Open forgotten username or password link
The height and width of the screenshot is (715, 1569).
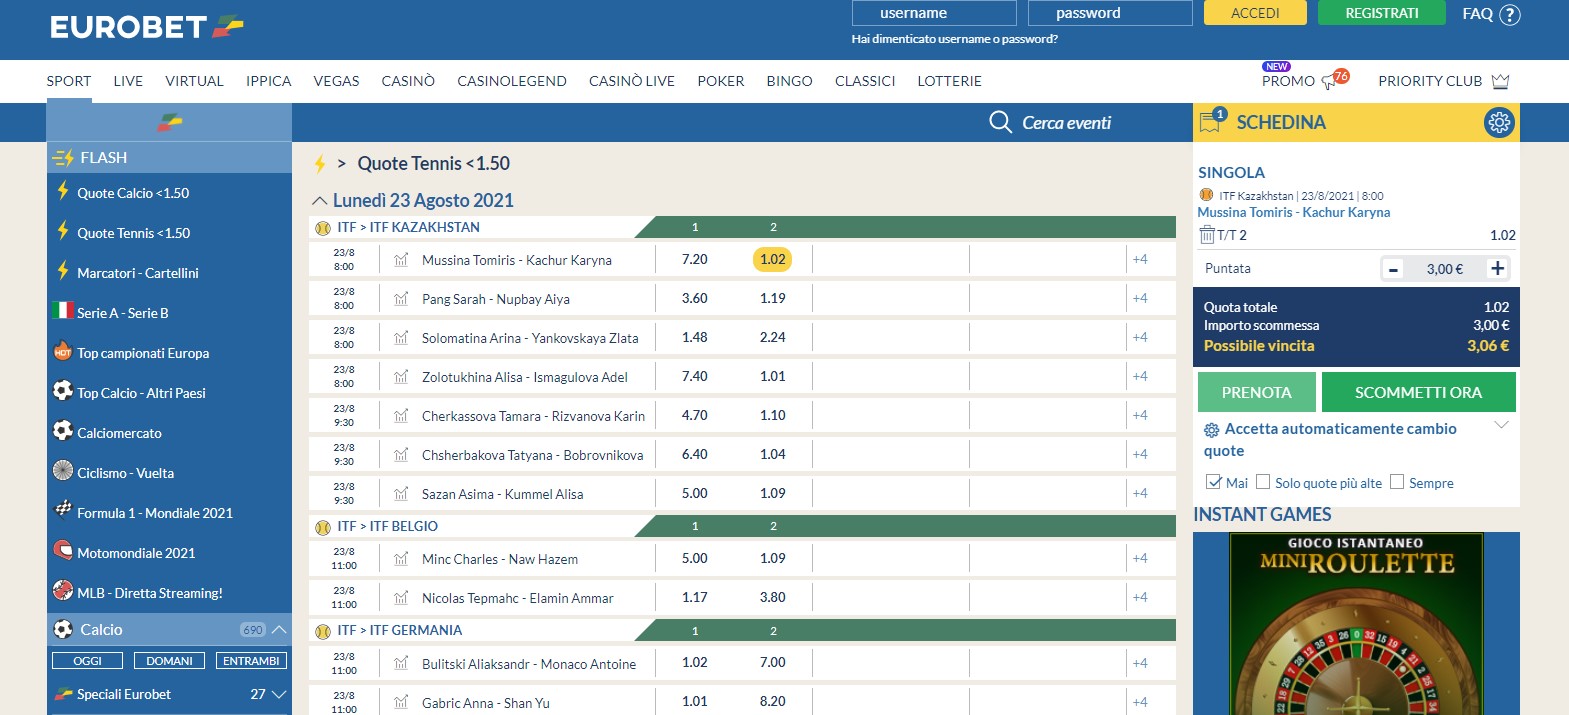point(954,39)
